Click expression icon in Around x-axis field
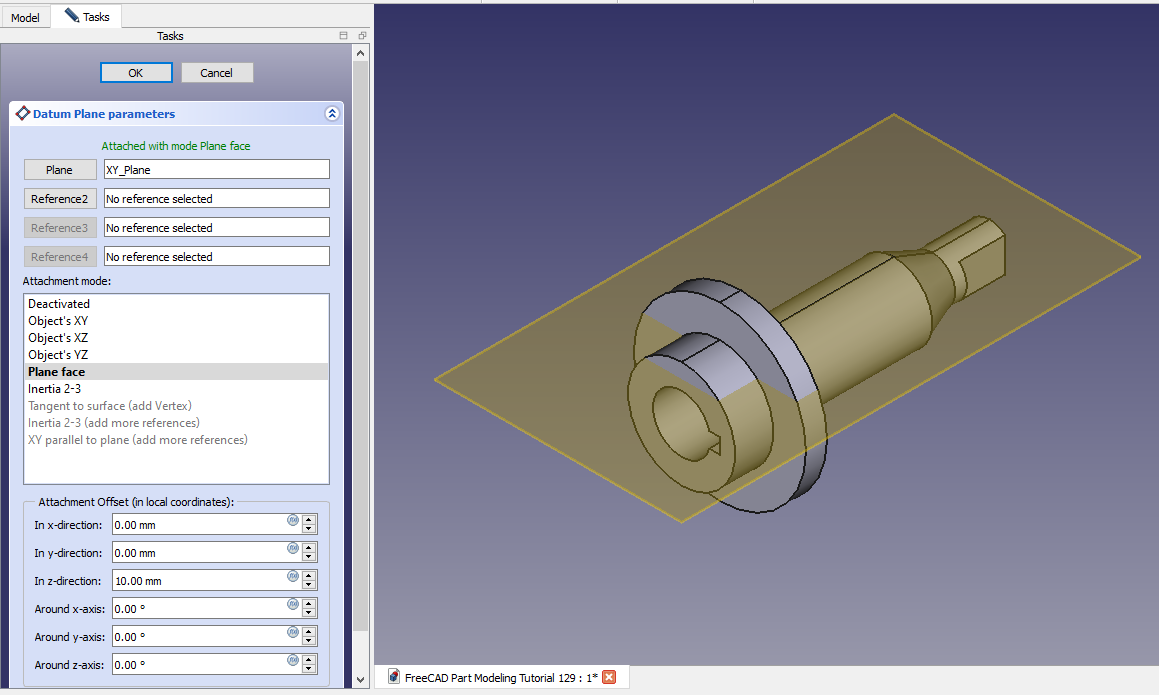 click(x=293, y=604)
